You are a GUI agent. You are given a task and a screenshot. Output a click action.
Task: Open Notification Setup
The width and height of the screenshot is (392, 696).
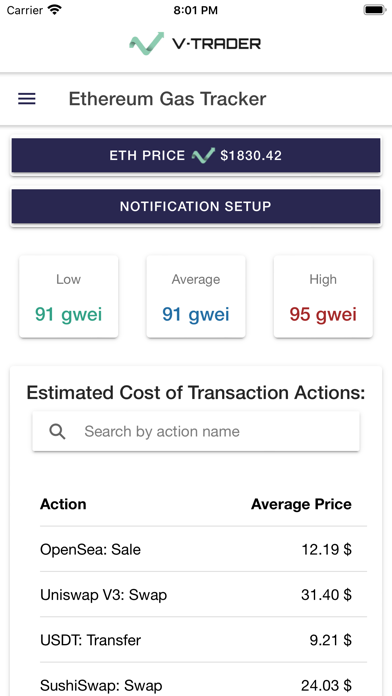point(196,206)
